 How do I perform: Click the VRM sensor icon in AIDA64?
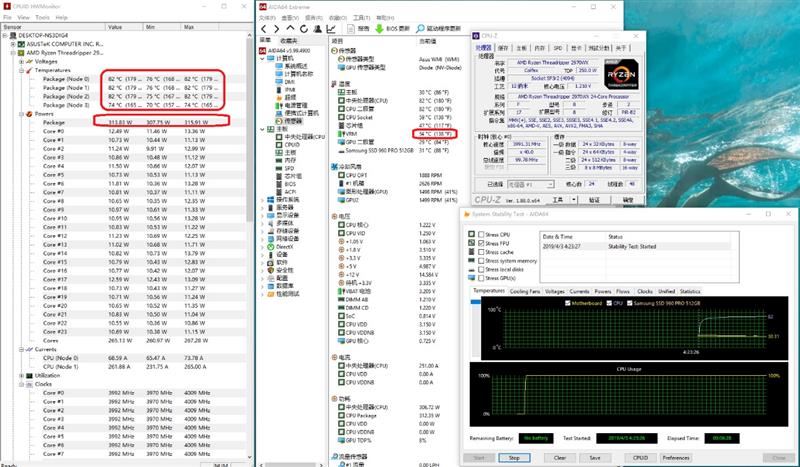(x=341, y=134)
